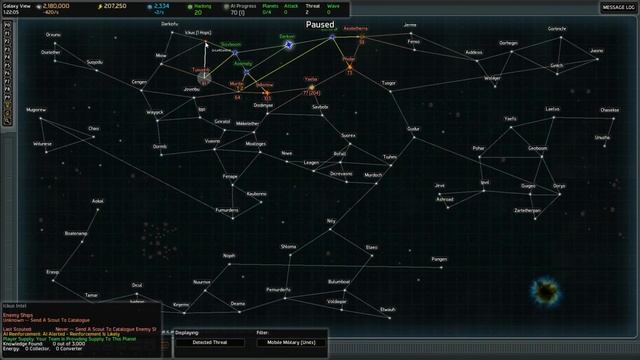
Task: Select control group P7 in sidebar
Action: tap(7, 82)
